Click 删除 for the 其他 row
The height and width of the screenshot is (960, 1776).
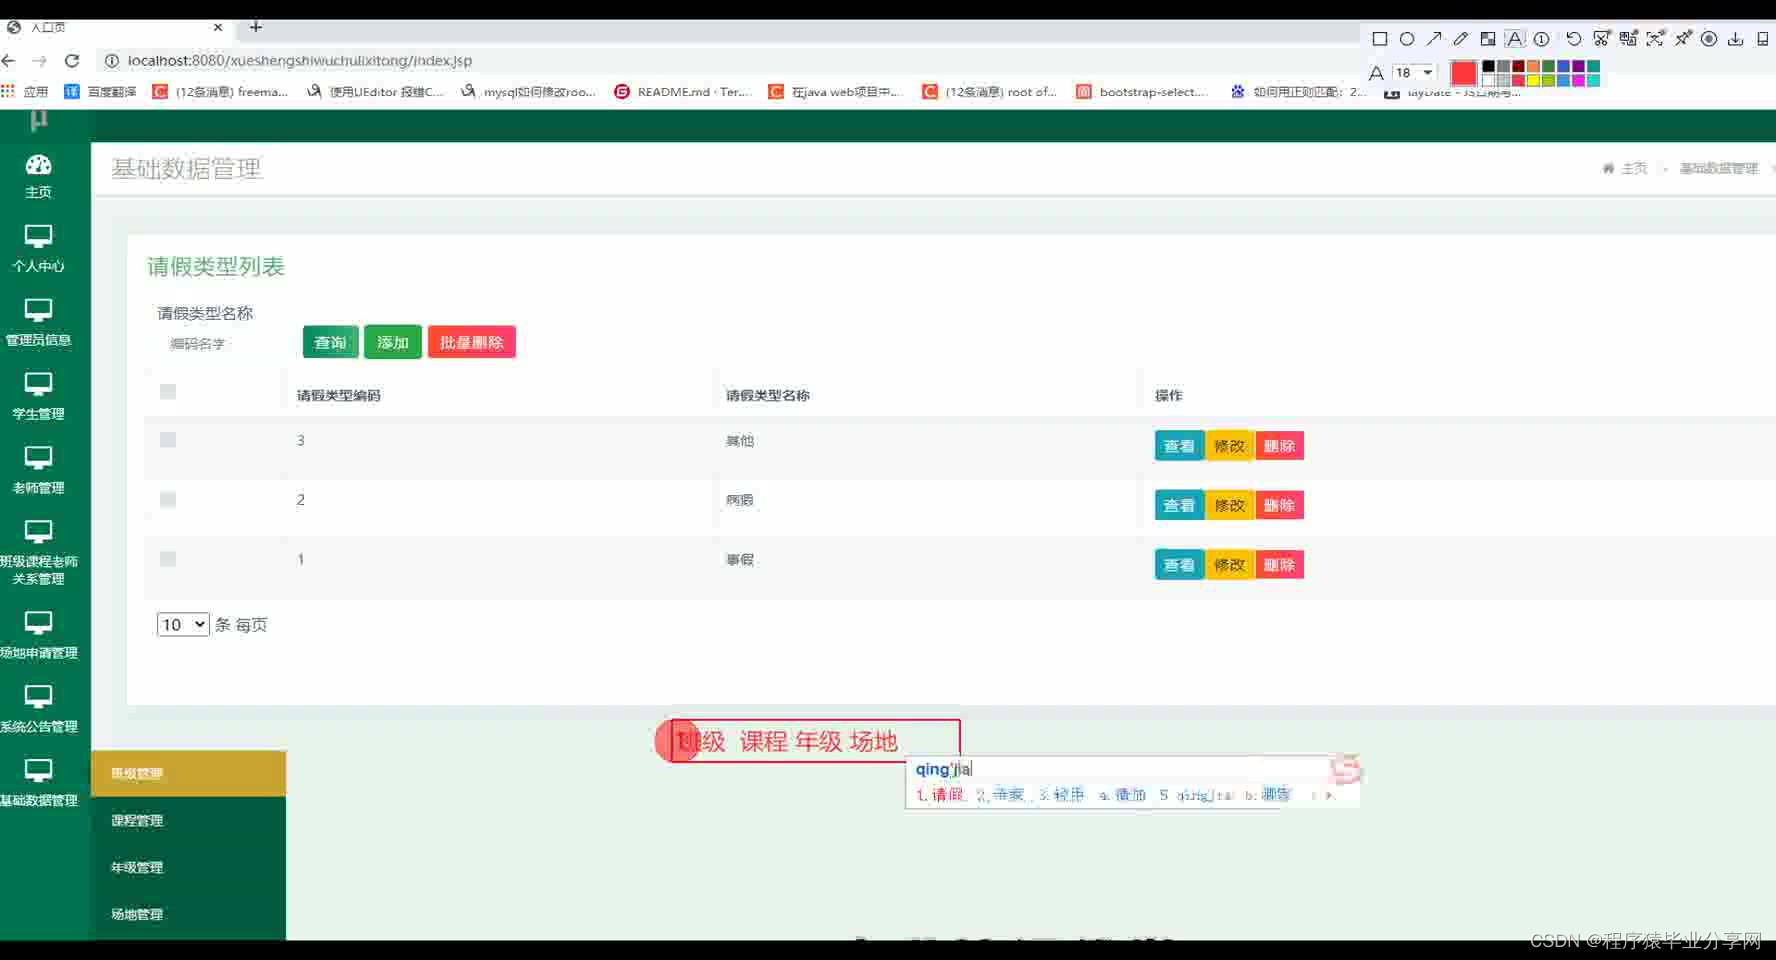pyautogui.click(x=1279, y=446)
